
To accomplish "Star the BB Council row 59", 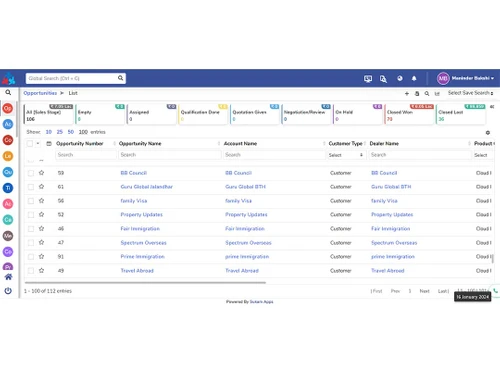I will pyautogui.click(x=41, y=173).
